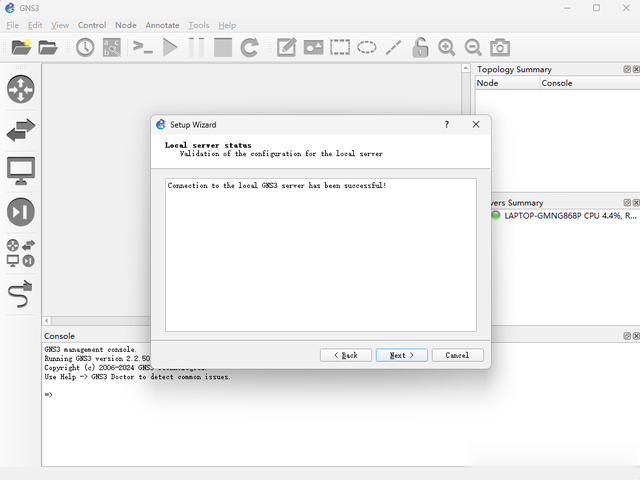Float the Console dock panel
Screen dimensions: 640x480
627,336
